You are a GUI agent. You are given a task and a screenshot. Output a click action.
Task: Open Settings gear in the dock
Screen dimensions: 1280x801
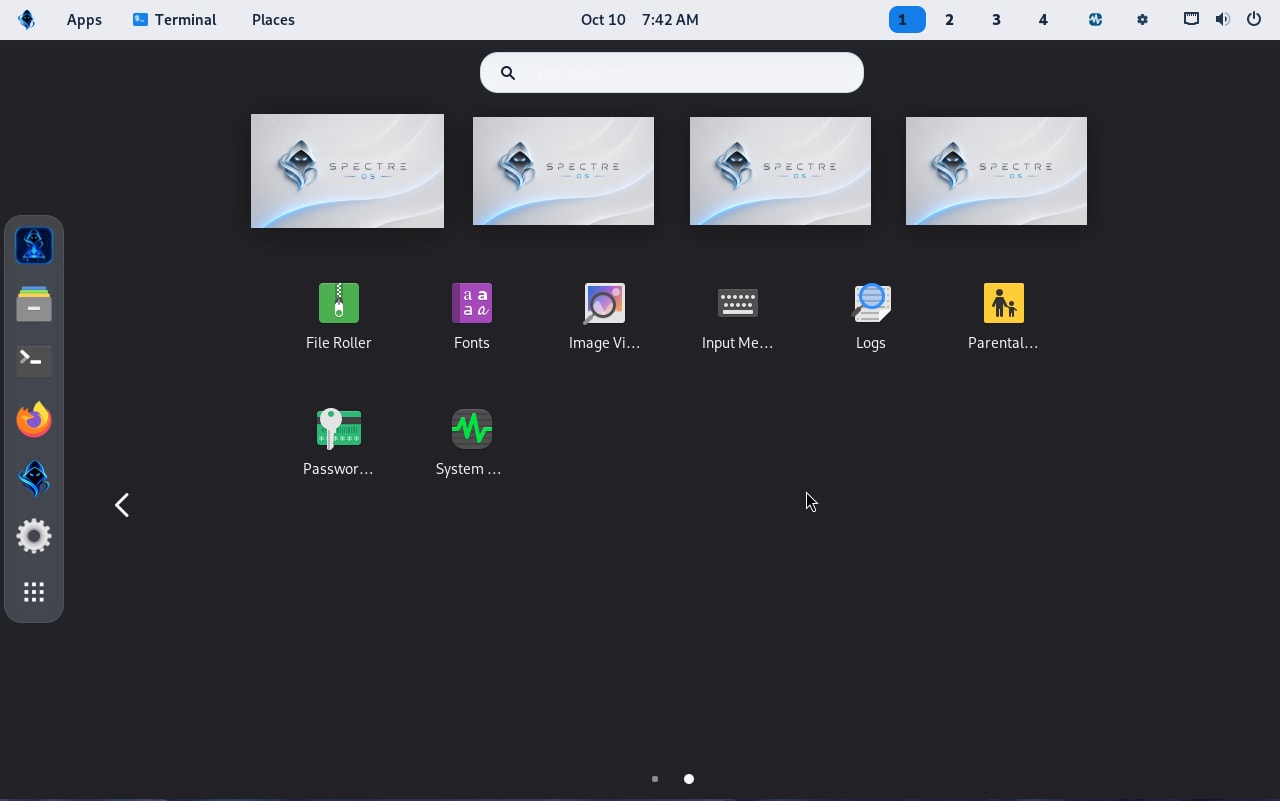tap(34, 536)
